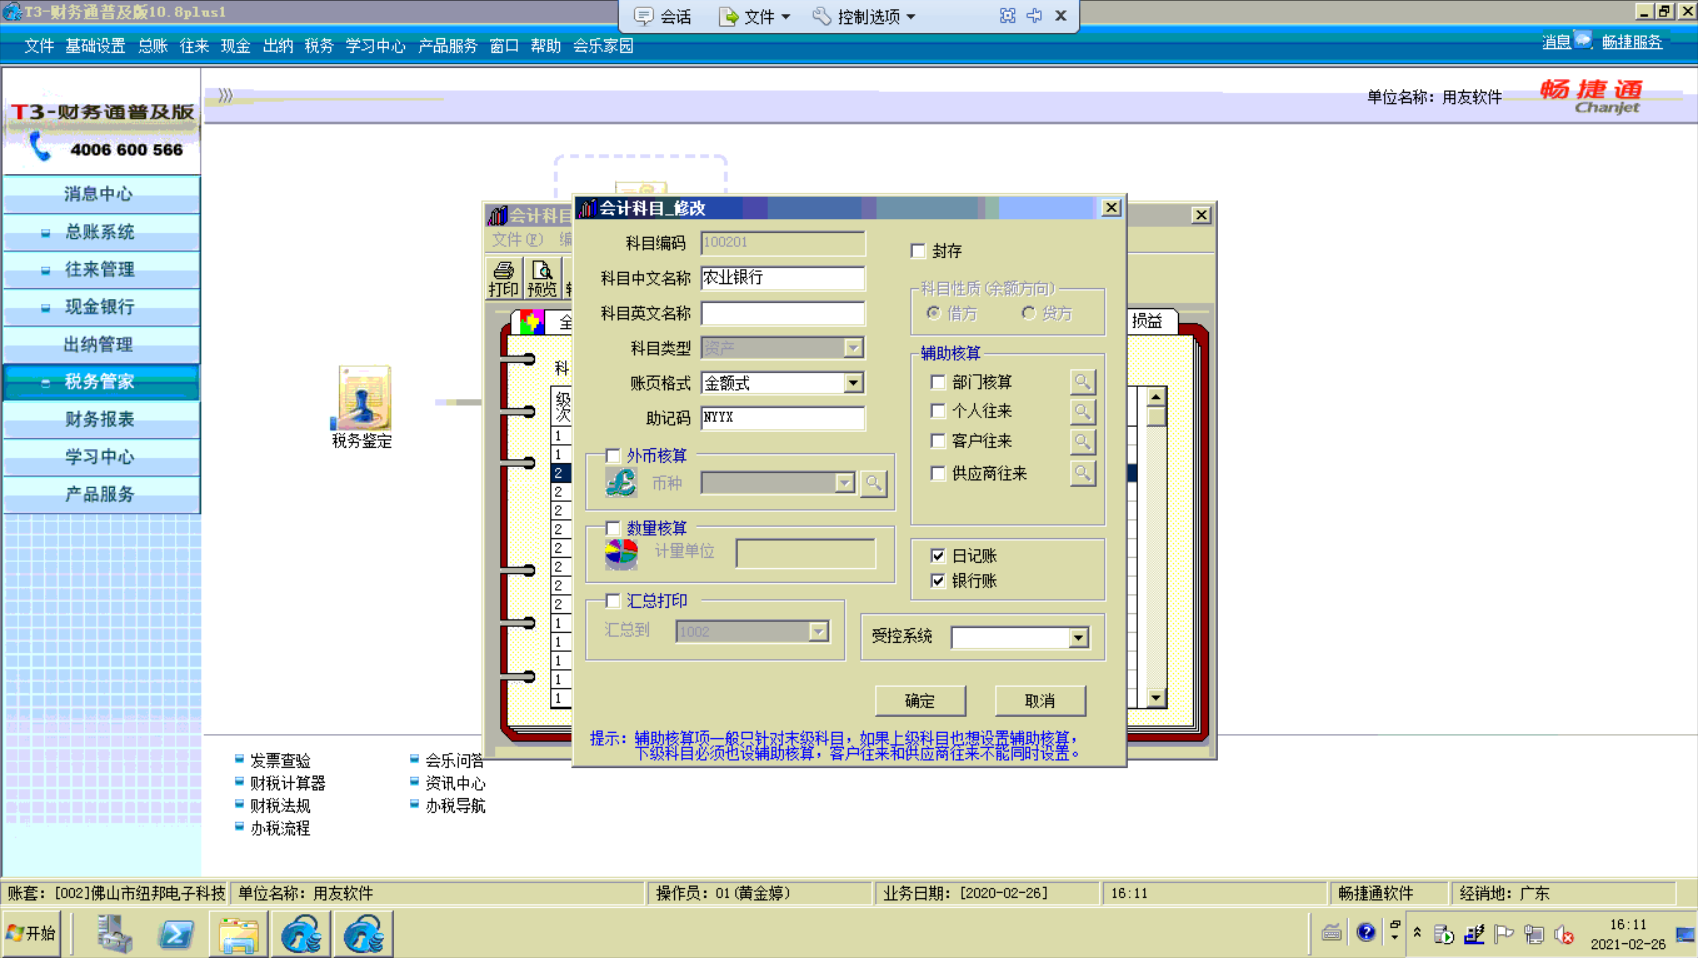The height and width of the screenshot is (958, 1698).
Task: Open the 出纳 menu
Action: pyautogui.click(x=278, y=46)
